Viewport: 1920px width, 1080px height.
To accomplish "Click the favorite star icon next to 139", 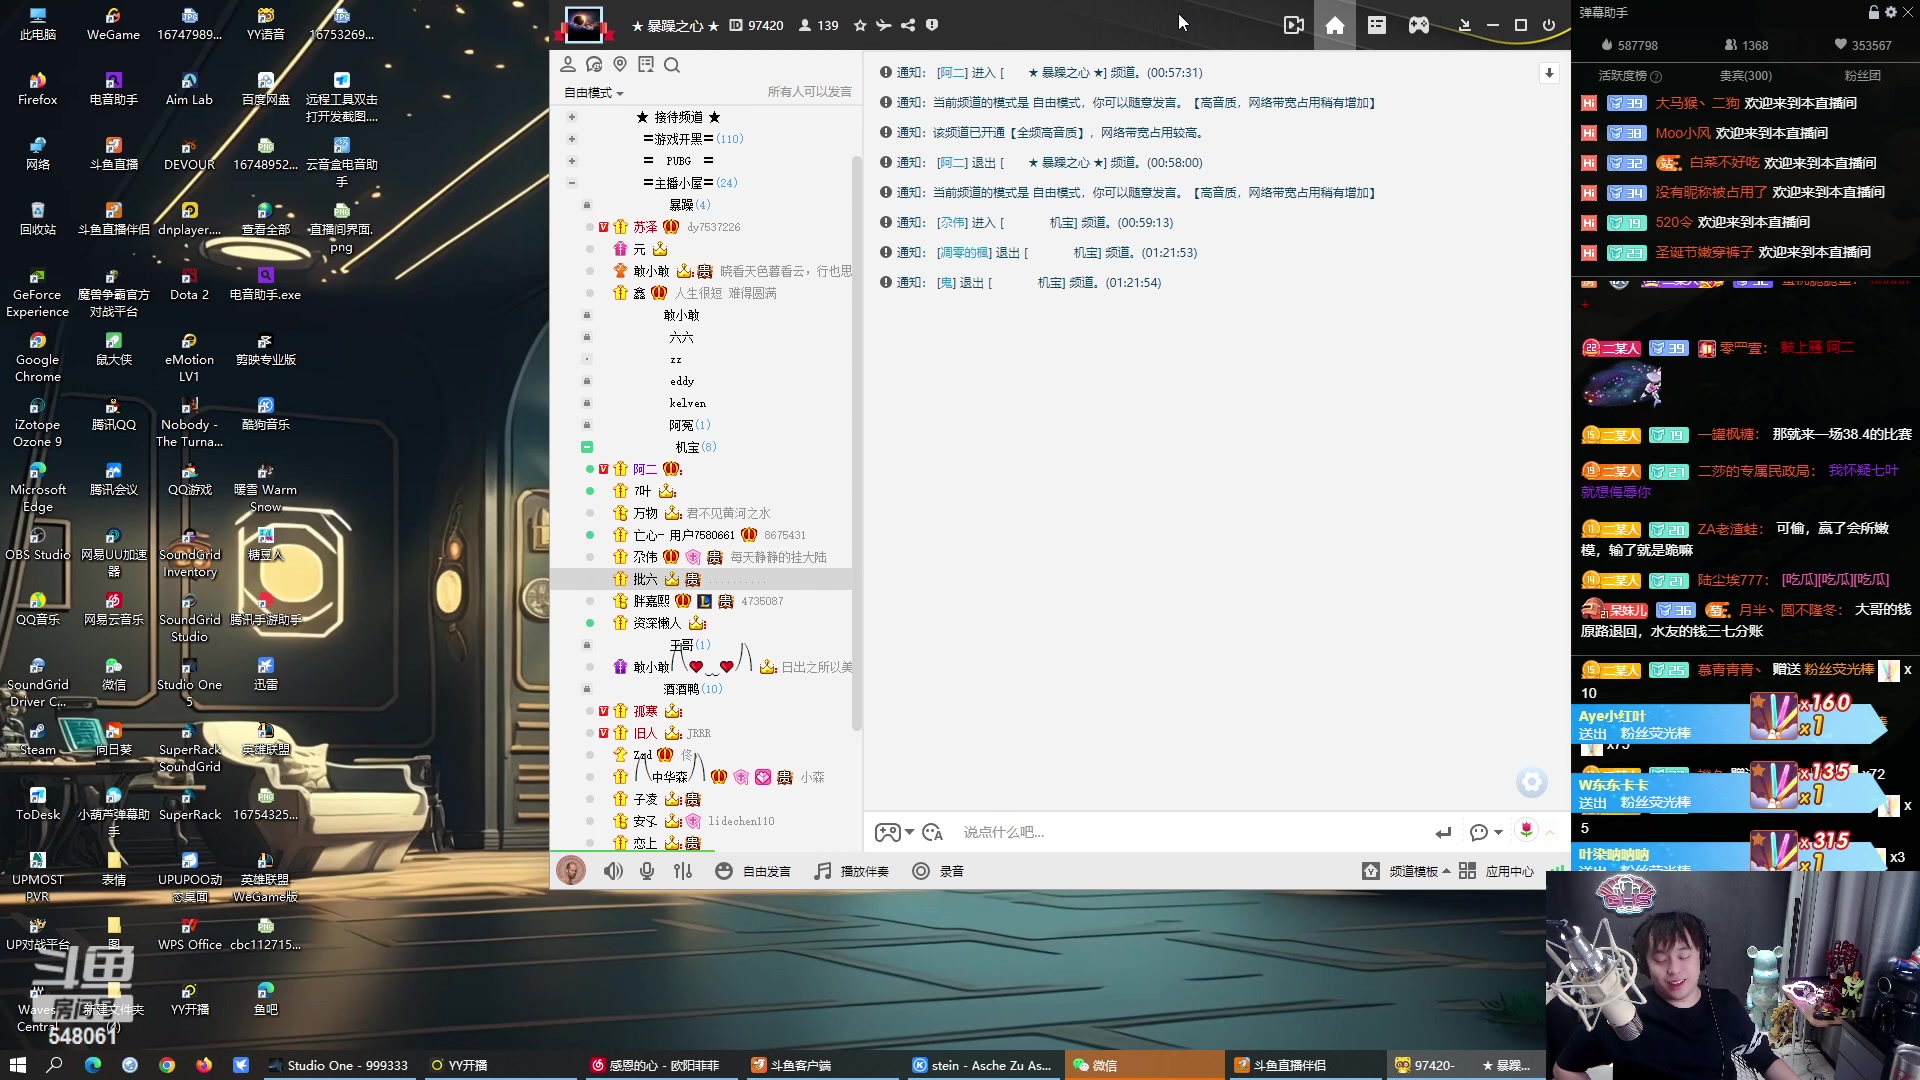I will click(x=860, y=25).
